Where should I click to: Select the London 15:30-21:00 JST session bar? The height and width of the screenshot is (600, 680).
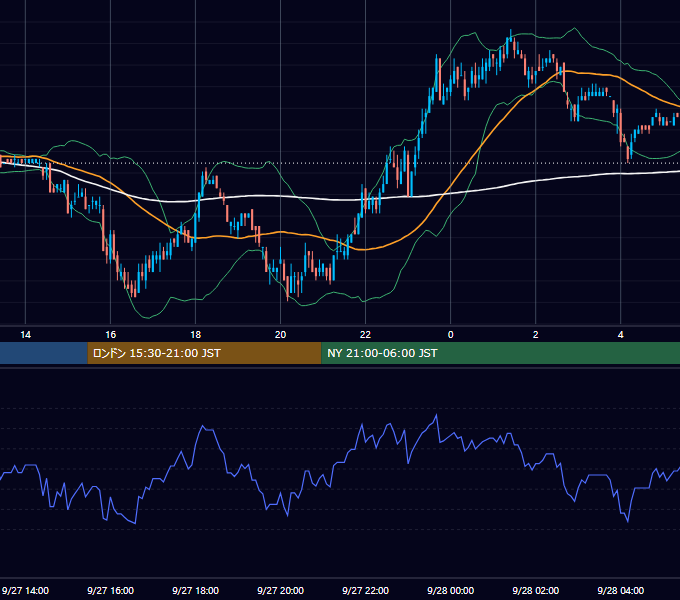[x=204, y=353]
